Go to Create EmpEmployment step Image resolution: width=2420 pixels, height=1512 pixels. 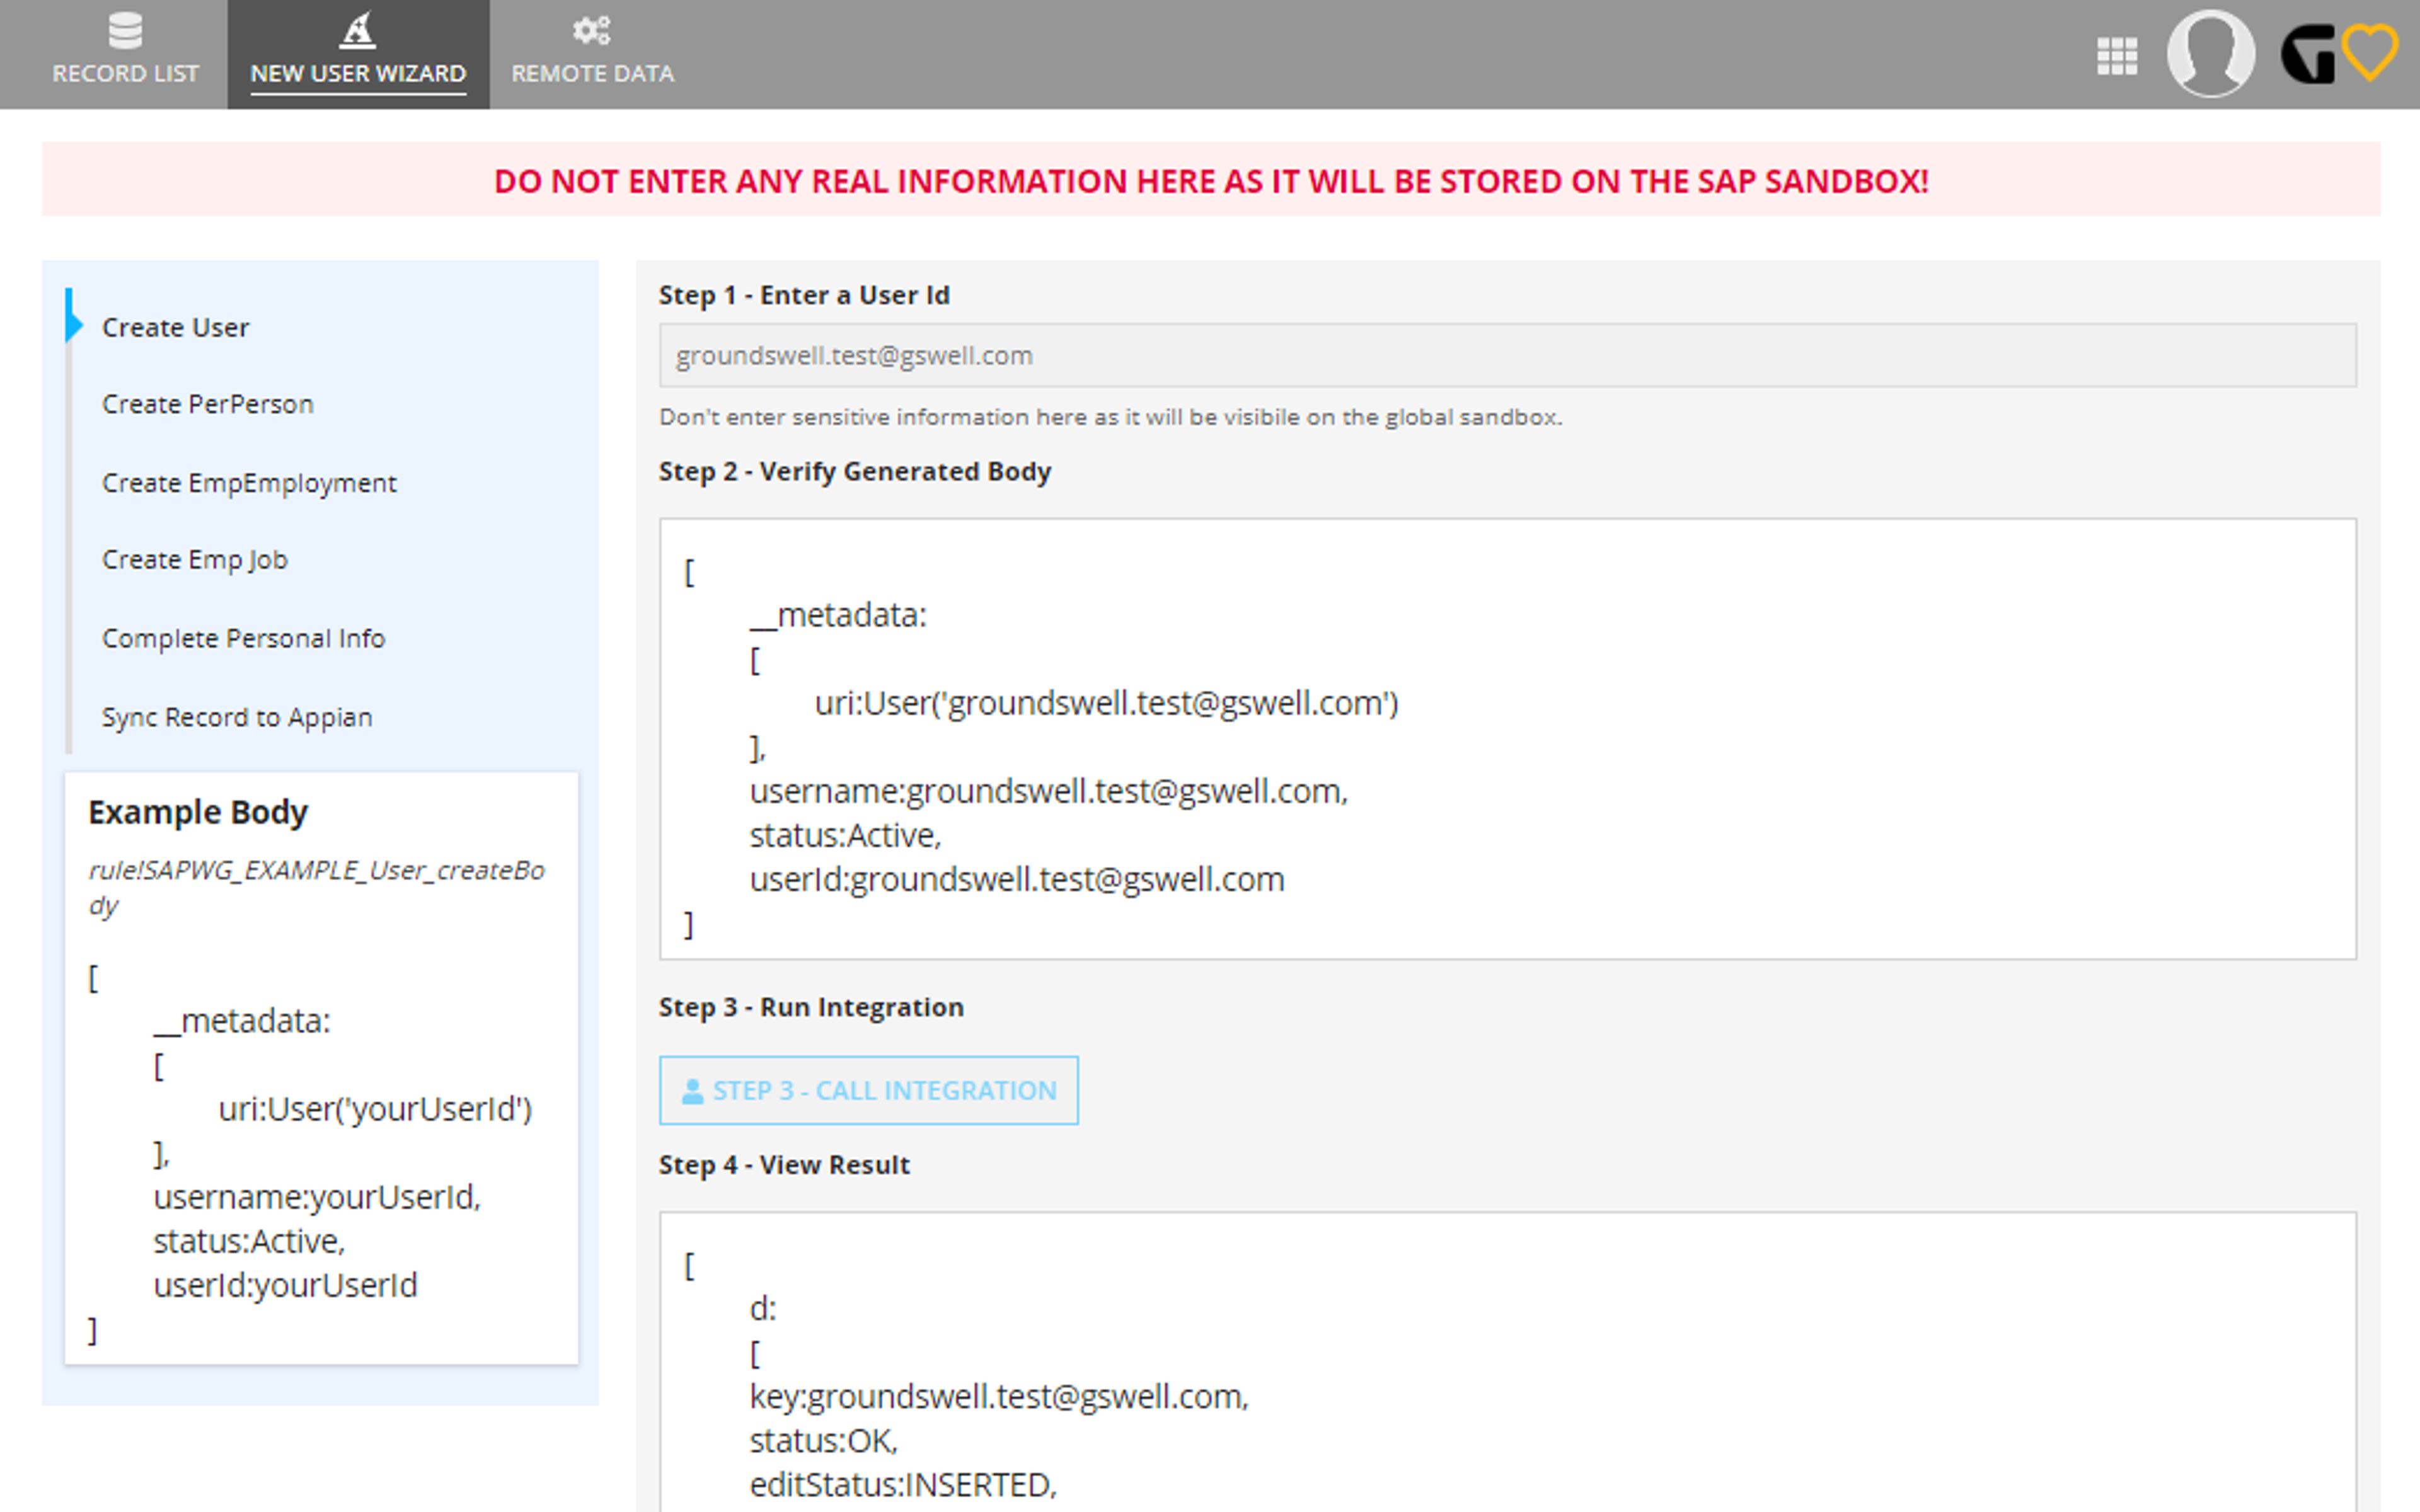(249, 483)
